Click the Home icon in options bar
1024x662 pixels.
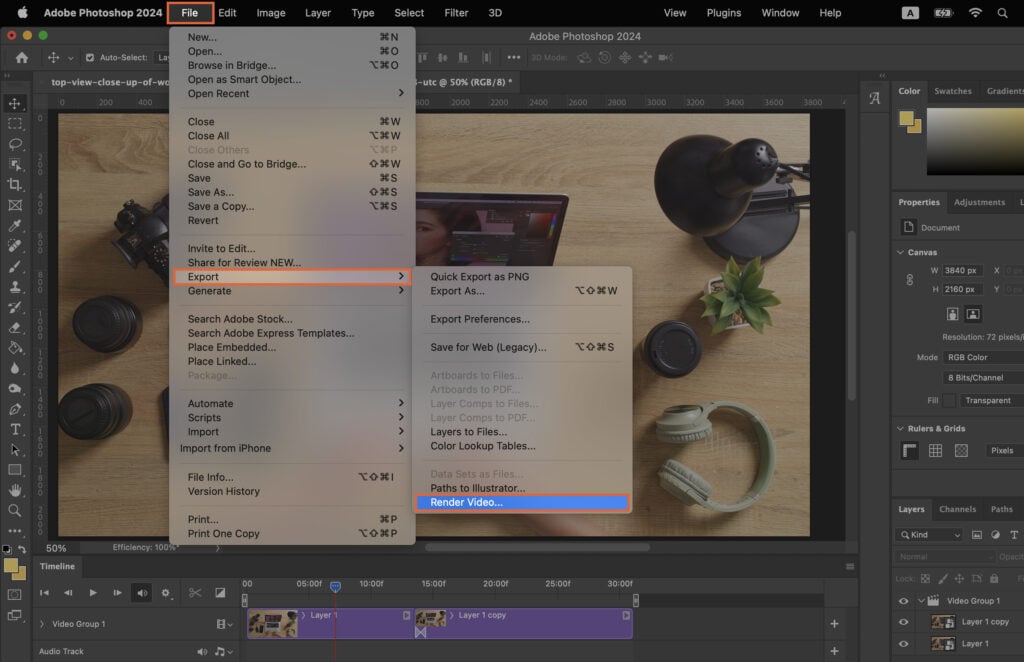[21, 58]
